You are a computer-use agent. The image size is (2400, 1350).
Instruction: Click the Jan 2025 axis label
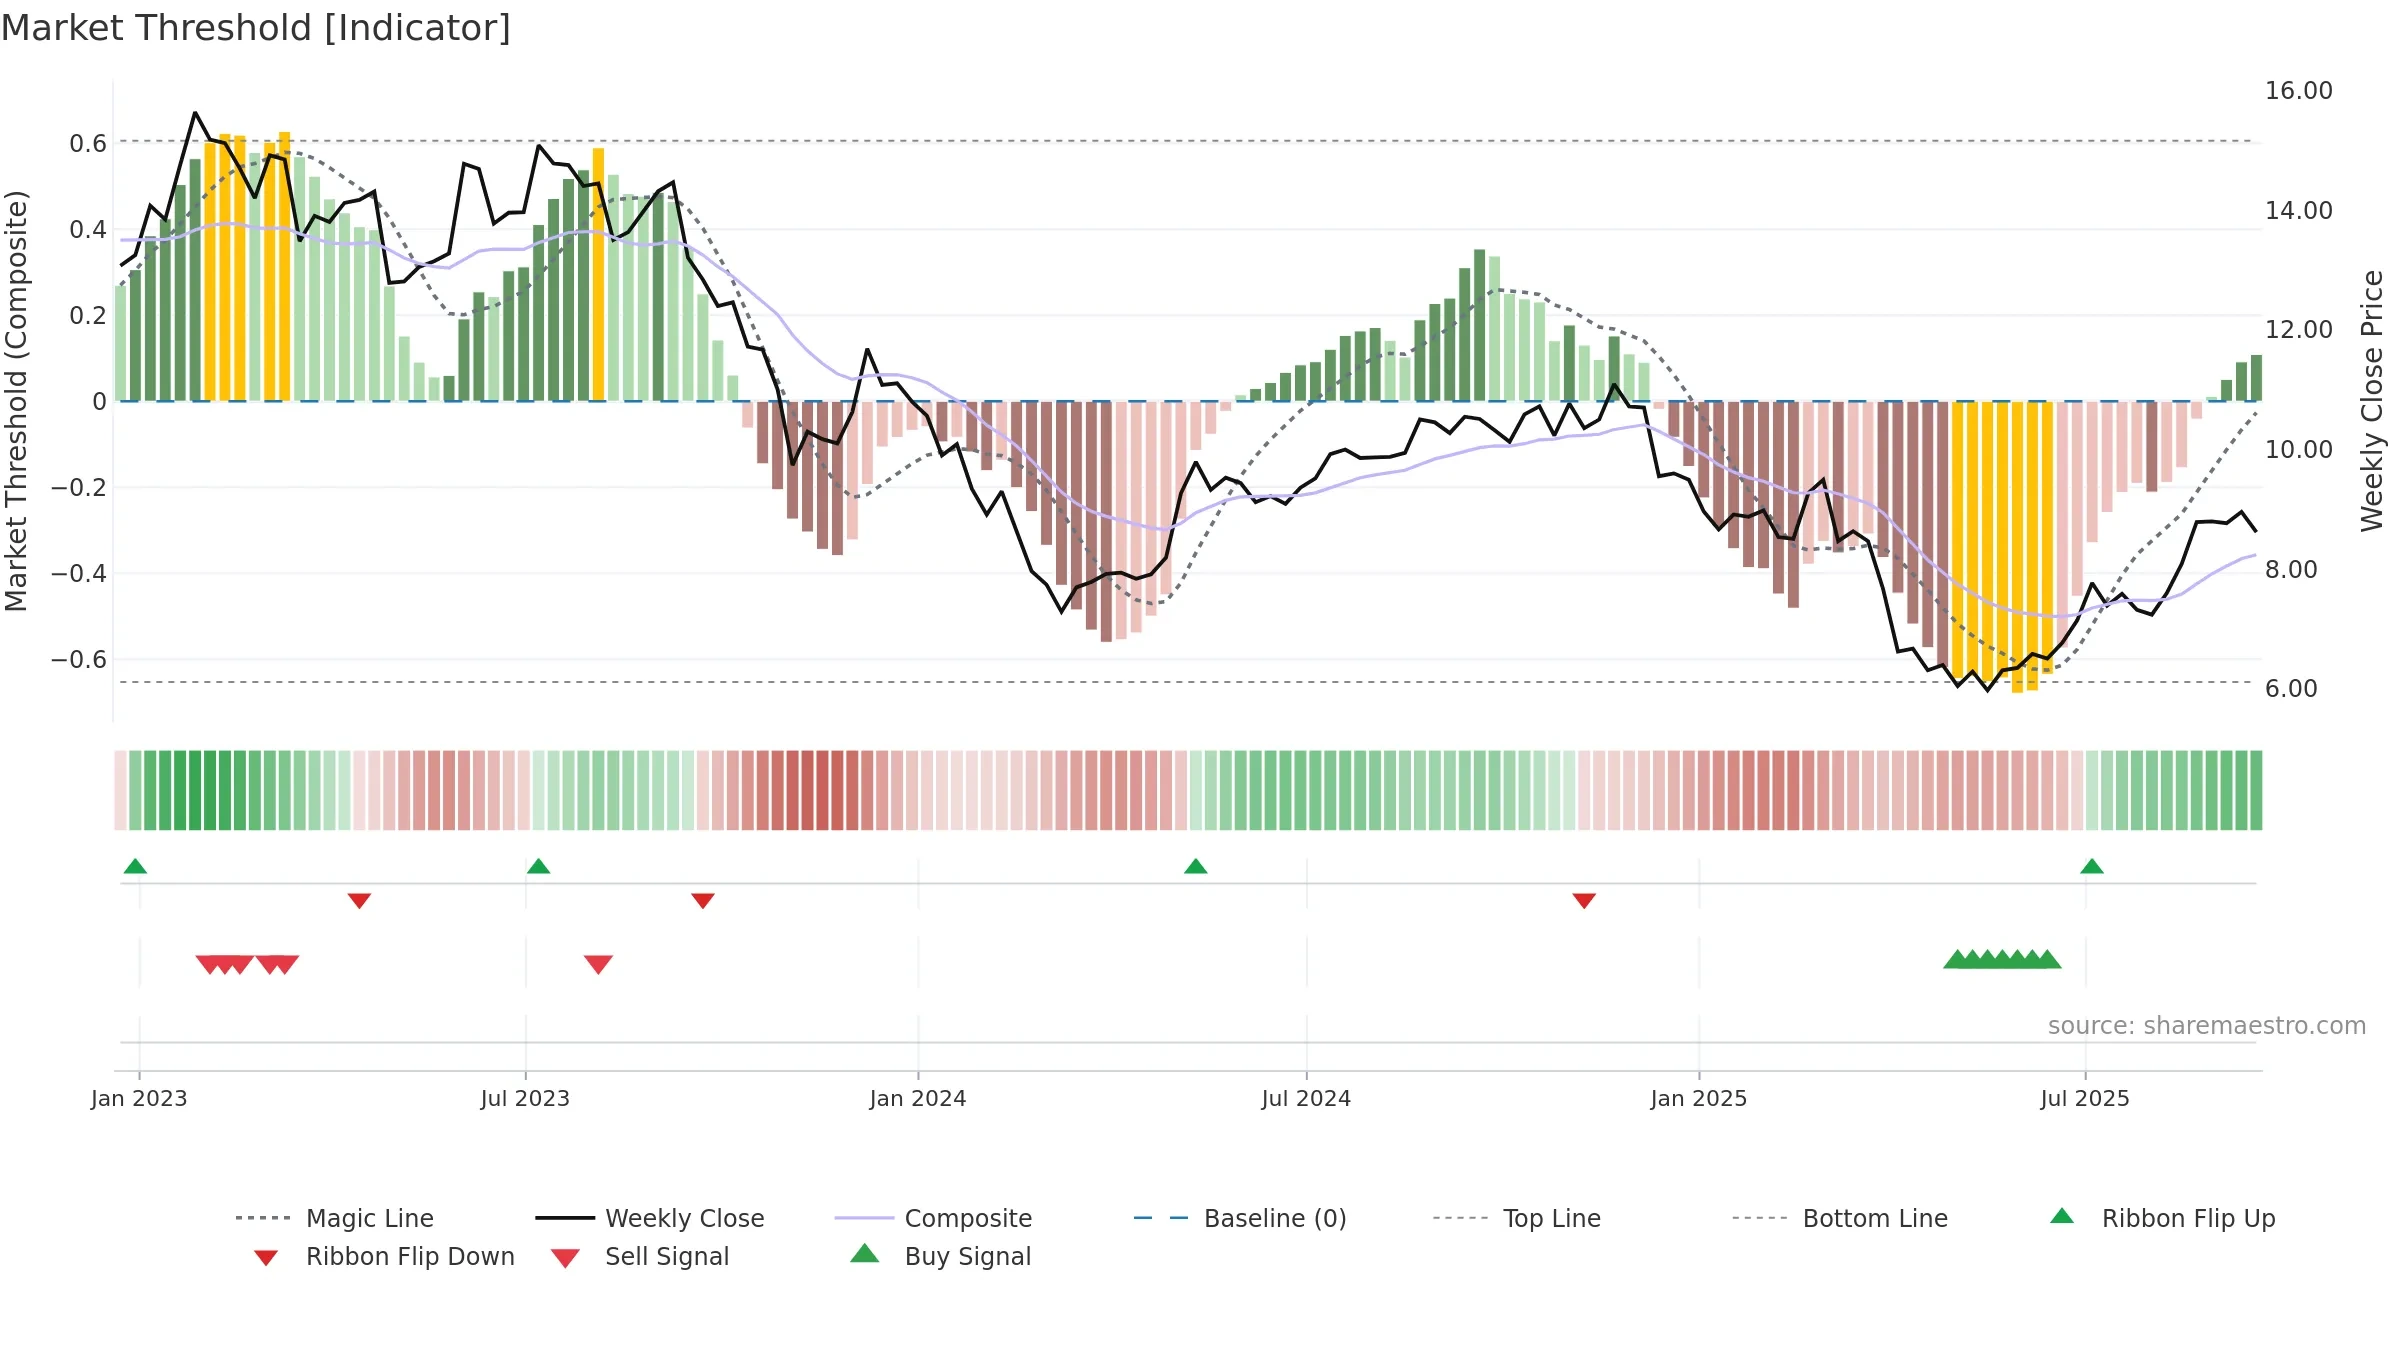coord(1699,1098)
